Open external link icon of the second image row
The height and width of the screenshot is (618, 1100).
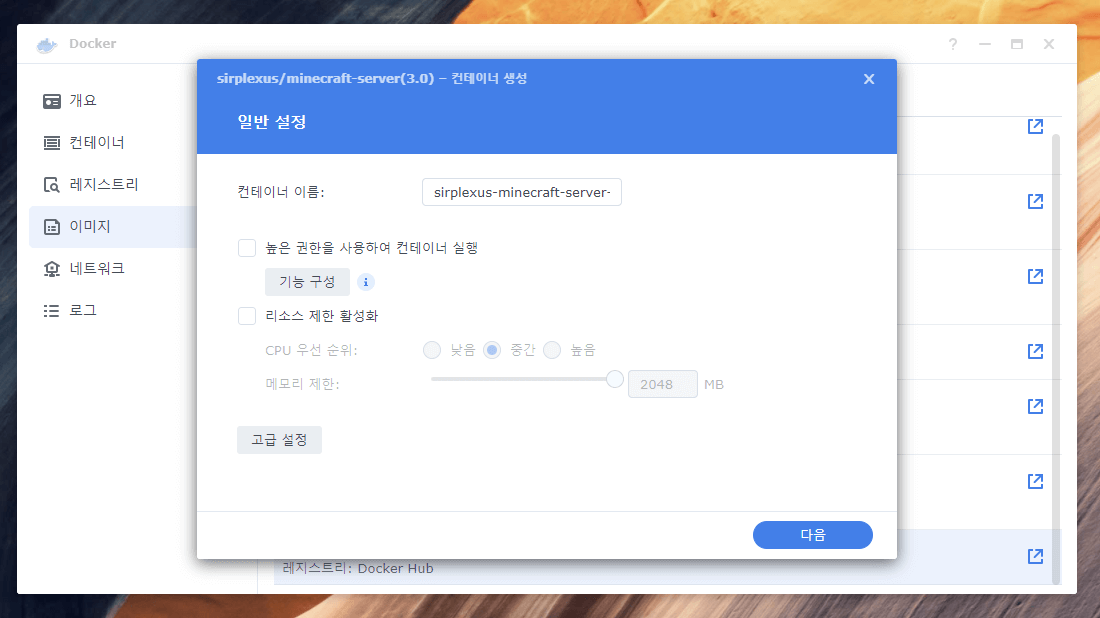point(1035,201)
